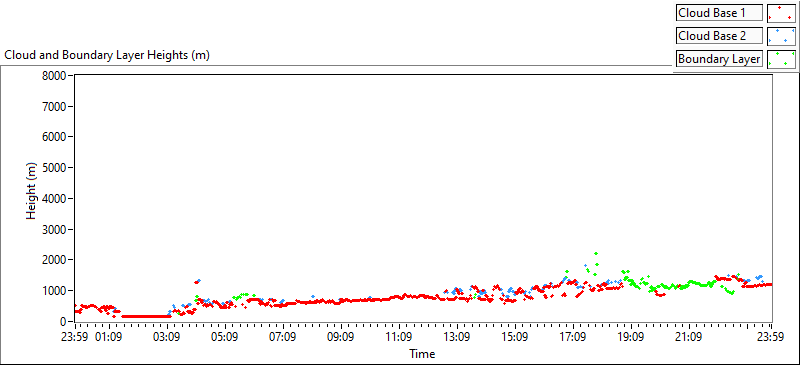Screen dimensions: 800x365
Task: Click the 21:09 time axis label
Action: tap(689, 337)
